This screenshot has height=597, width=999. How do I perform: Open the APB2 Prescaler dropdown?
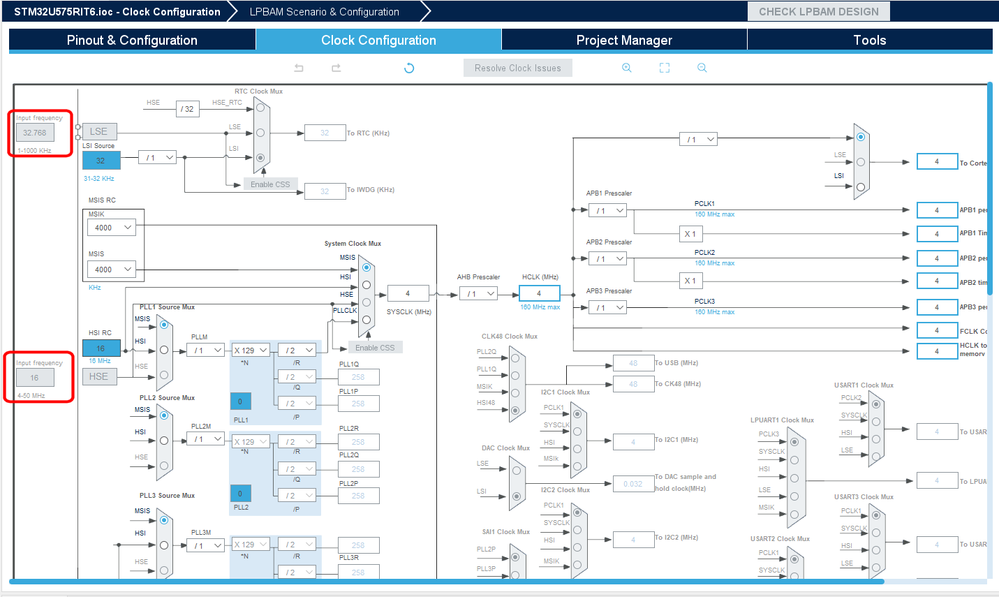pos(607,259)
